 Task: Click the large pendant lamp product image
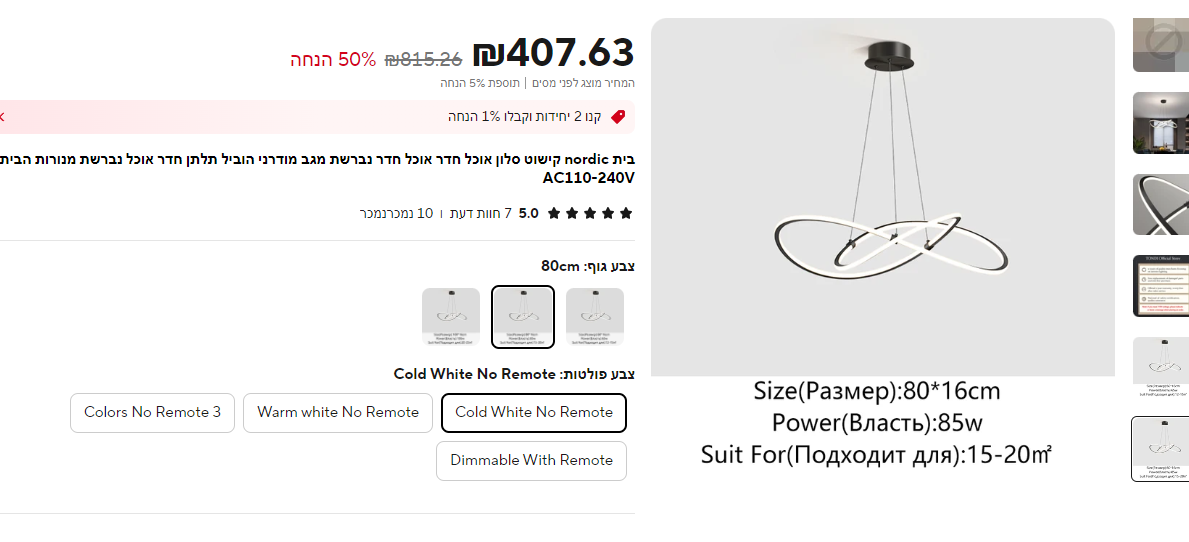pos(882,197)
